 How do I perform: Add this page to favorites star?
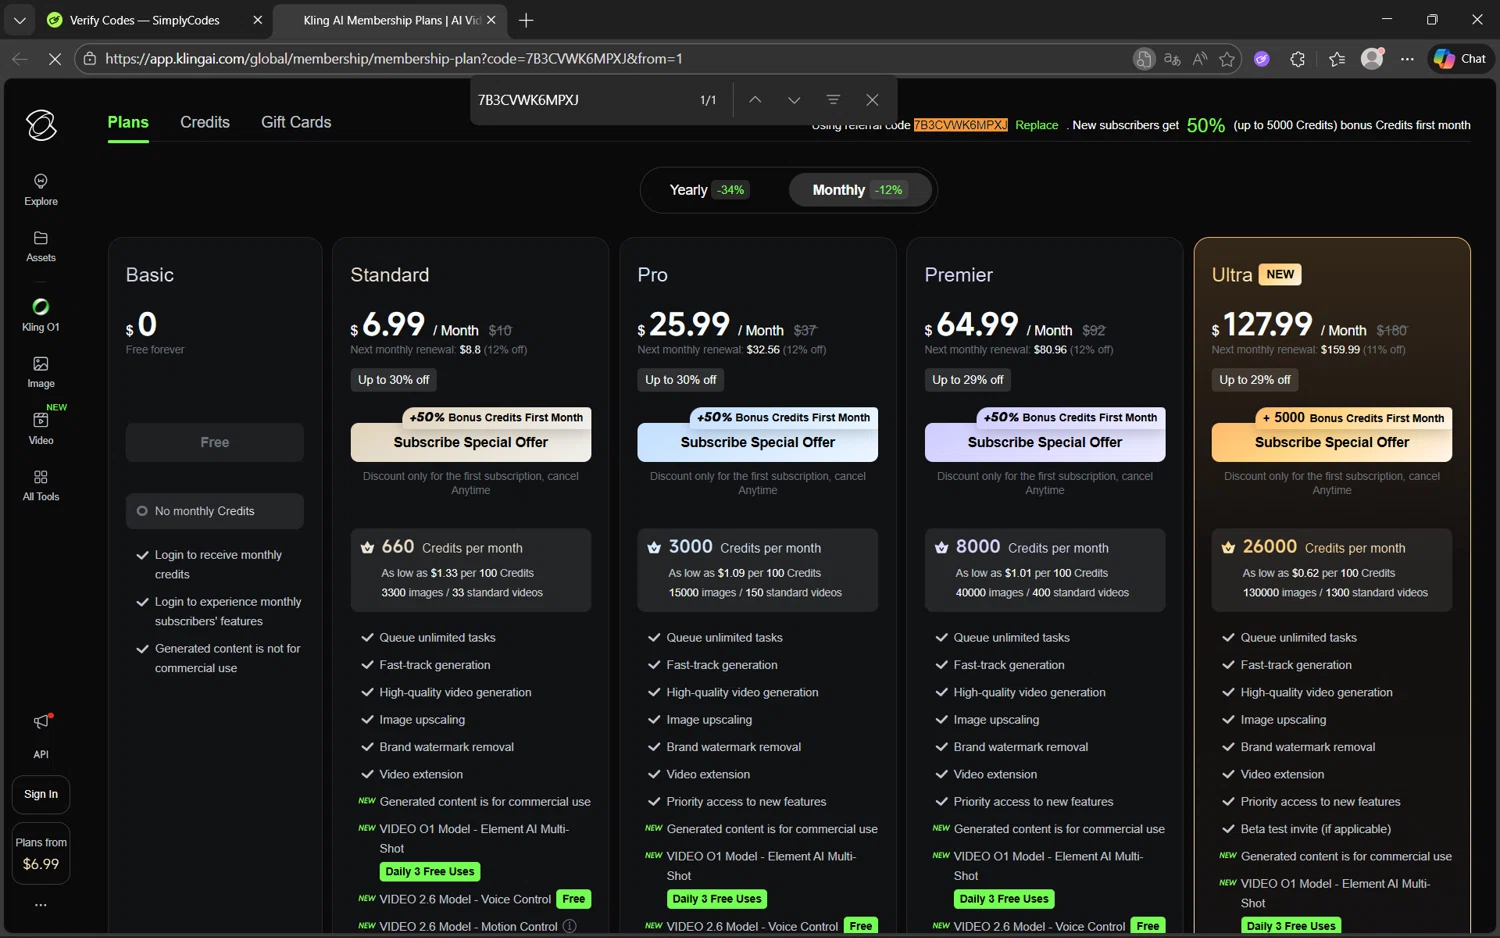1227,59
